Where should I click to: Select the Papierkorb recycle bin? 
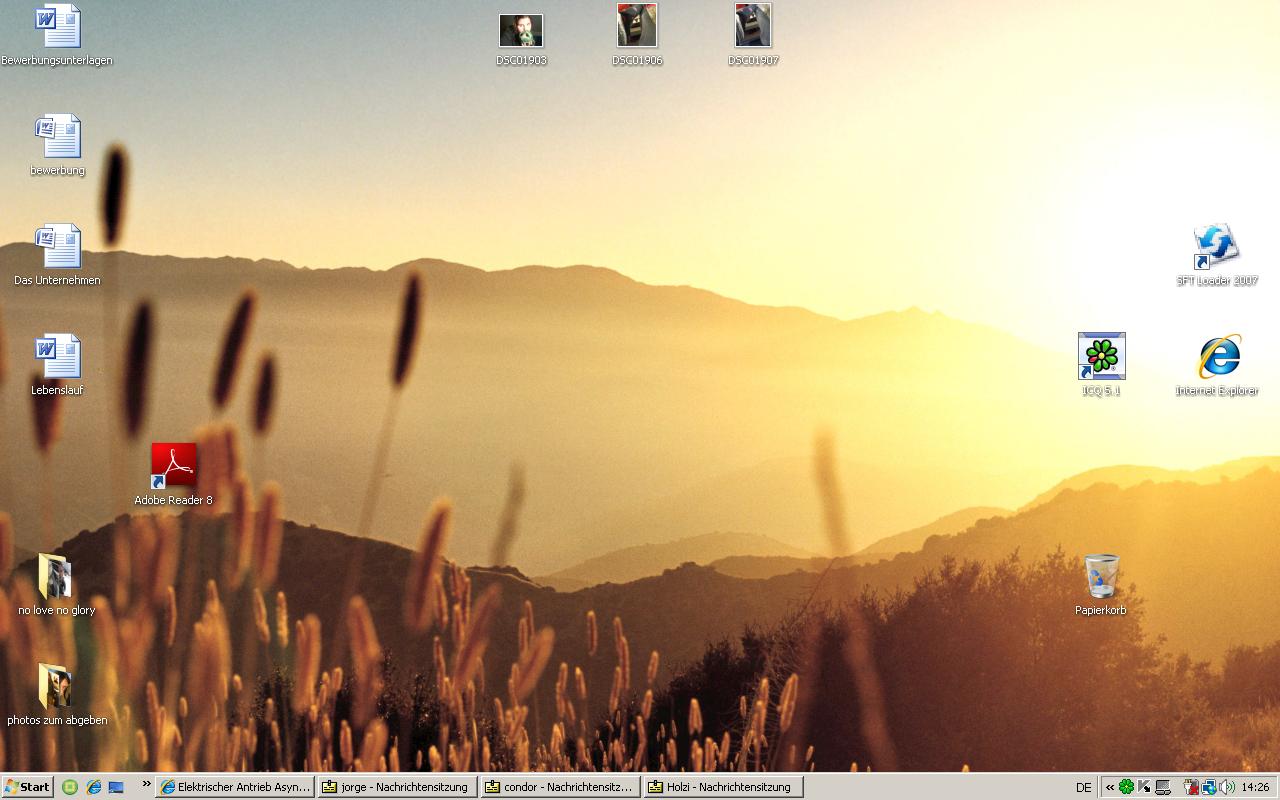pyautogui.click(x=1101, y=577)
